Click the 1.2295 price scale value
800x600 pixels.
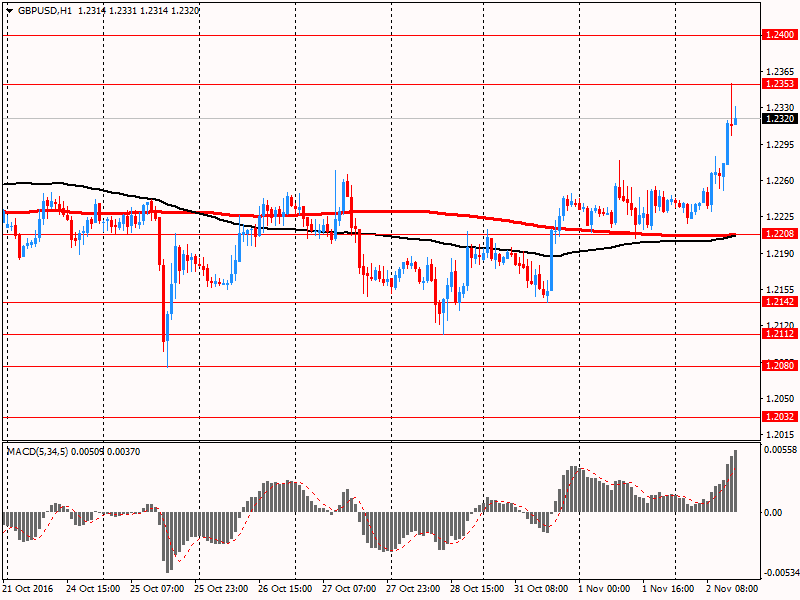click(x=780, y=144)
